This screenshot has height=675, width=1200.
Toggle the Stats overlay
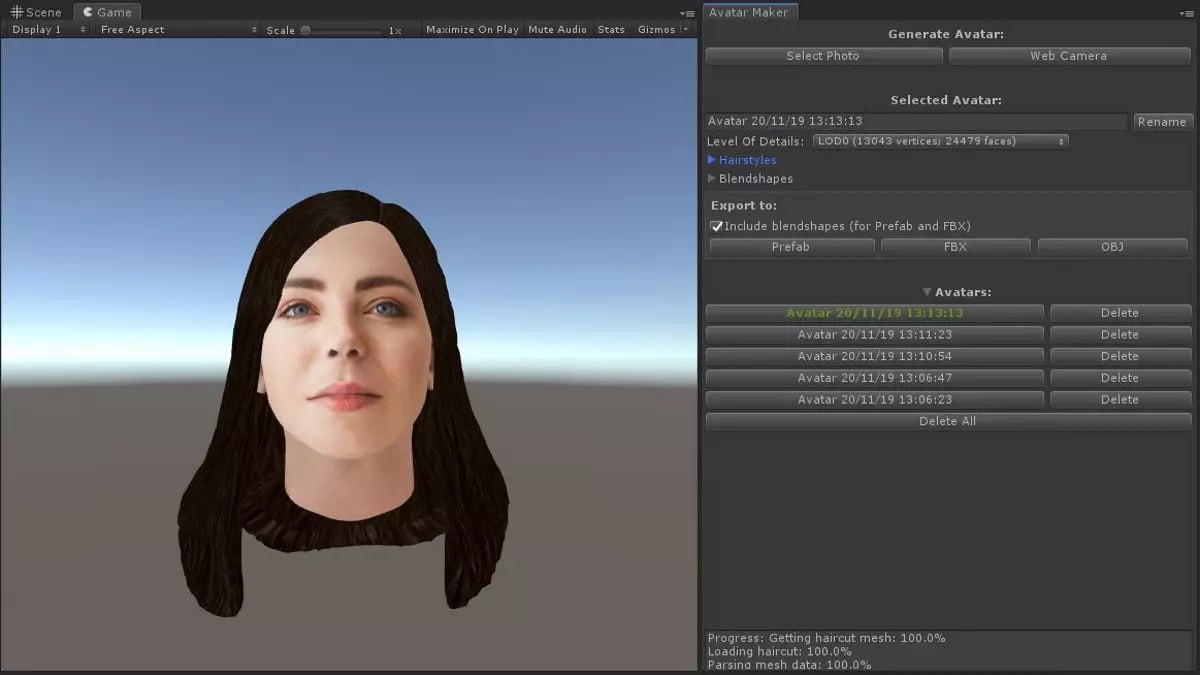[611, 29]
